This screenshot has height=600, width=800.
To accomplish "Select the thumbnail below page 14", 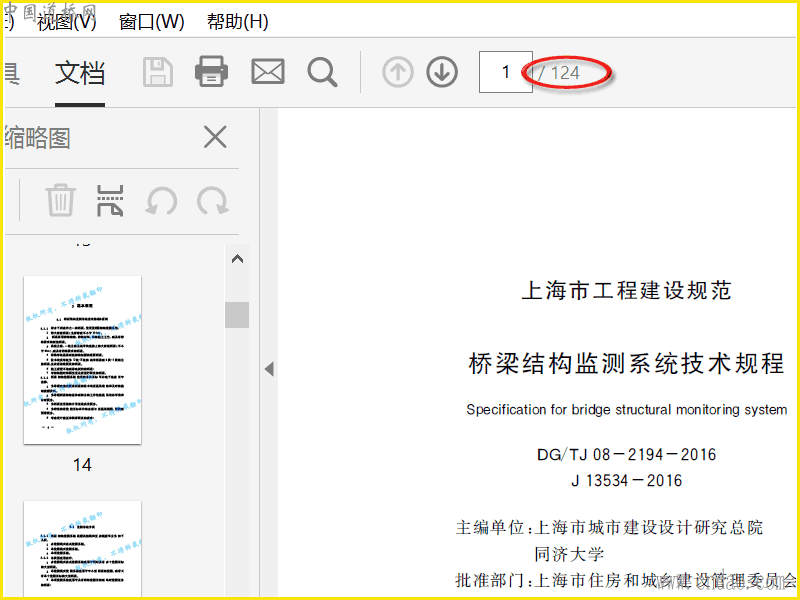I will [83, 548].
